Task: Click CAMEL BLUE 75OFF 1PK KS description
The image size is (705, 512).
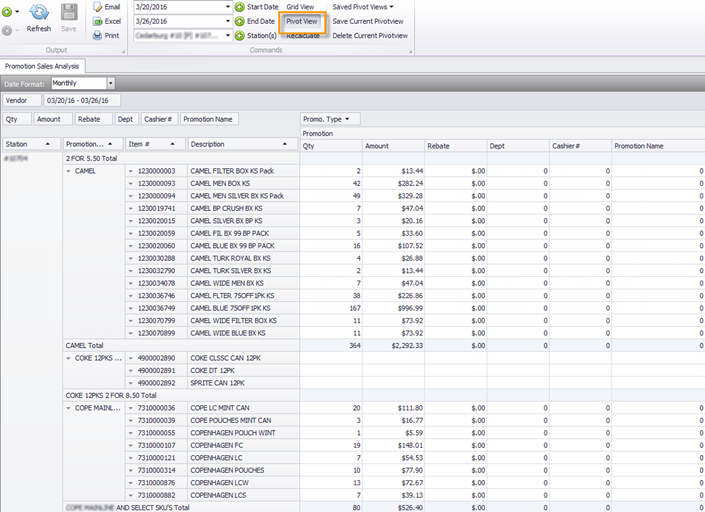Action: pyautogui.click(x=230, y=308)
